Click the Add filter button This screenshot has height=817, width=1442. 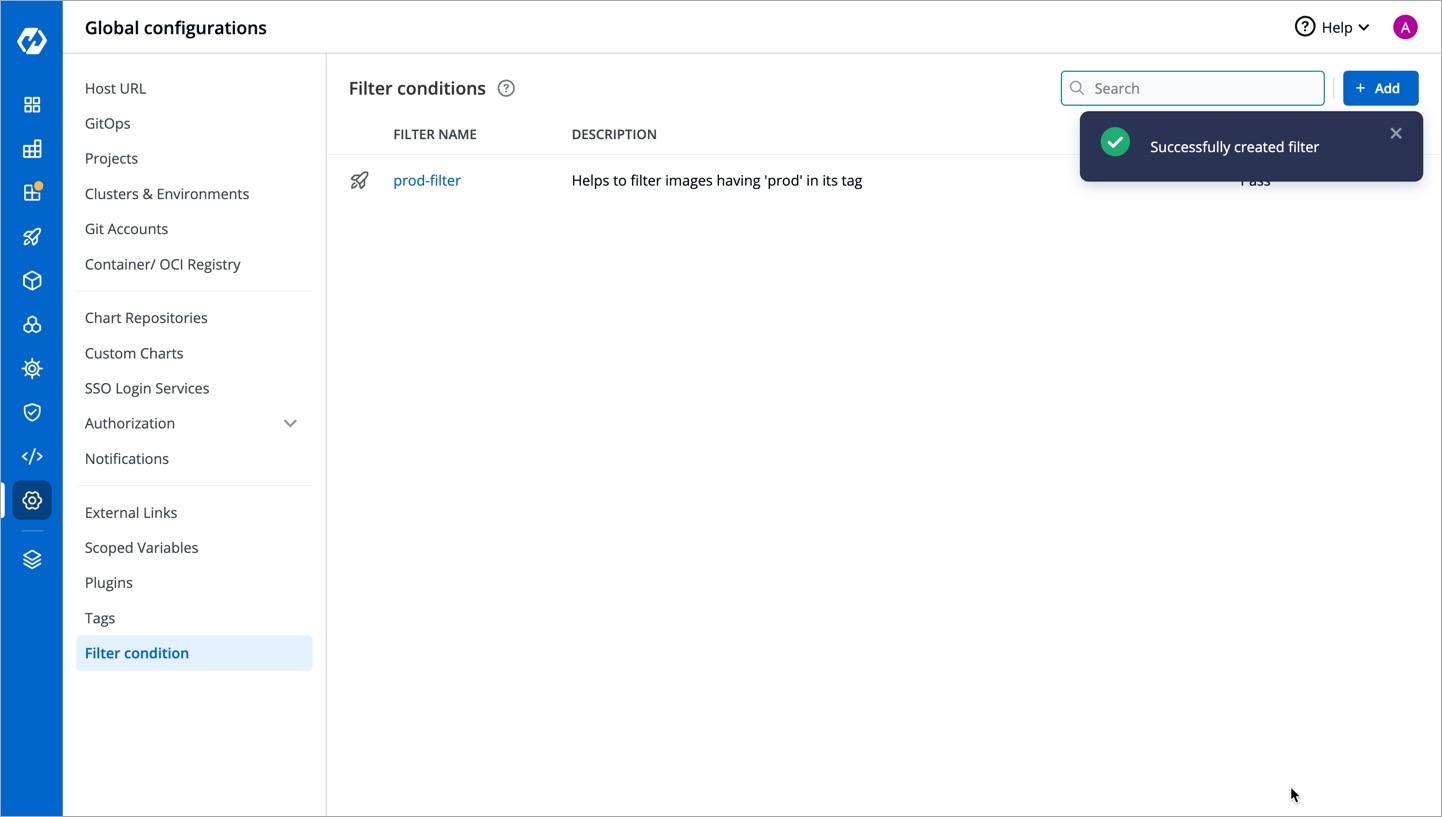1379,88
